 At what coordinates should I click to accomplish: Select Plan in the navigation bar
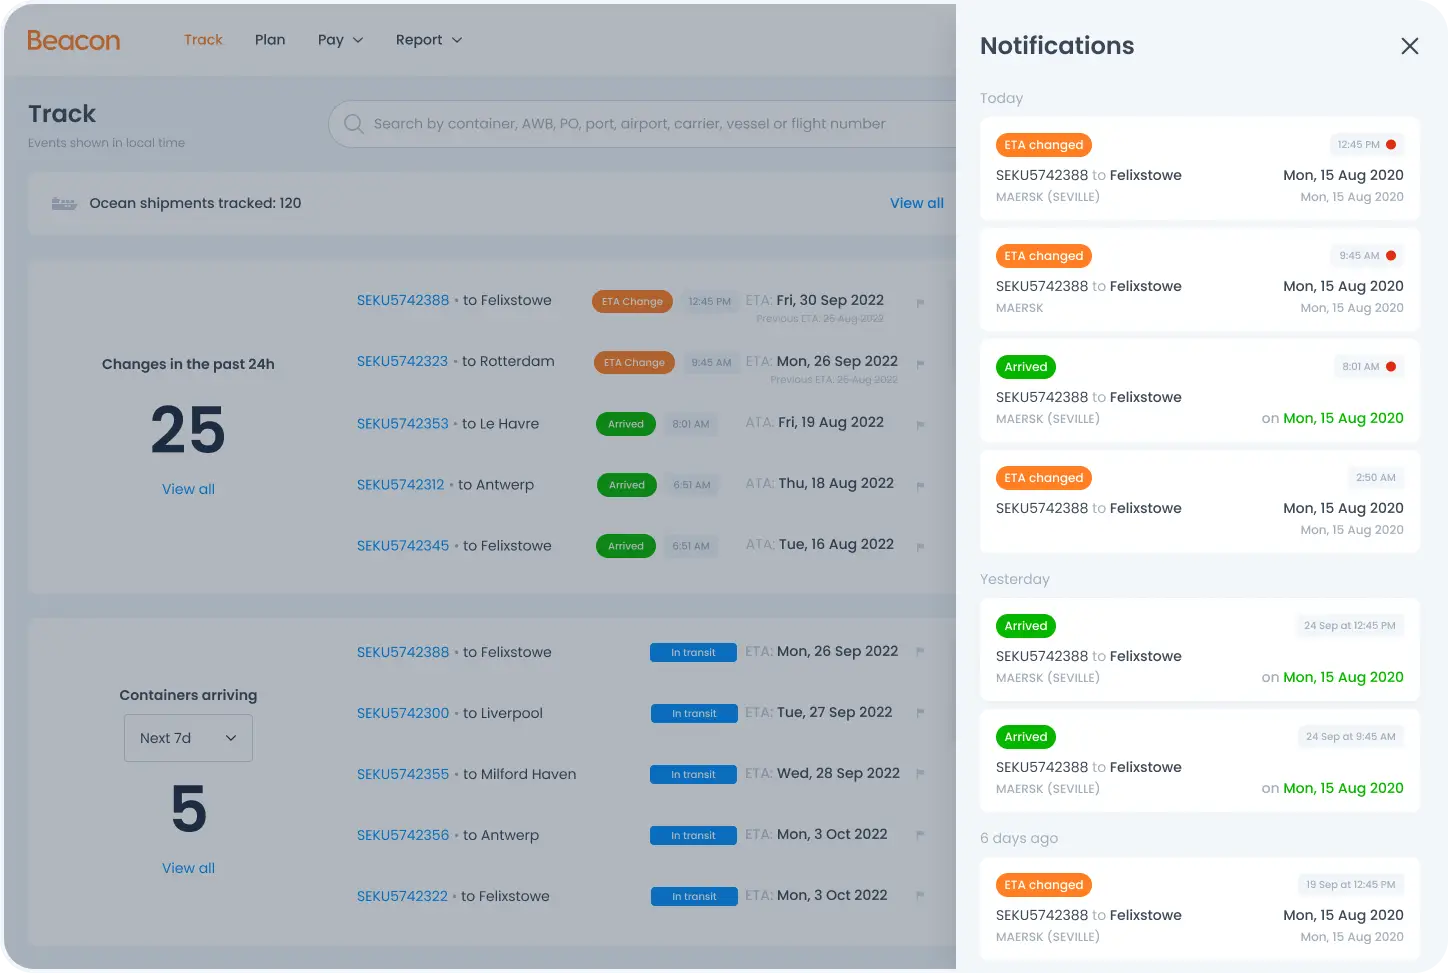[x=270, y=40]
